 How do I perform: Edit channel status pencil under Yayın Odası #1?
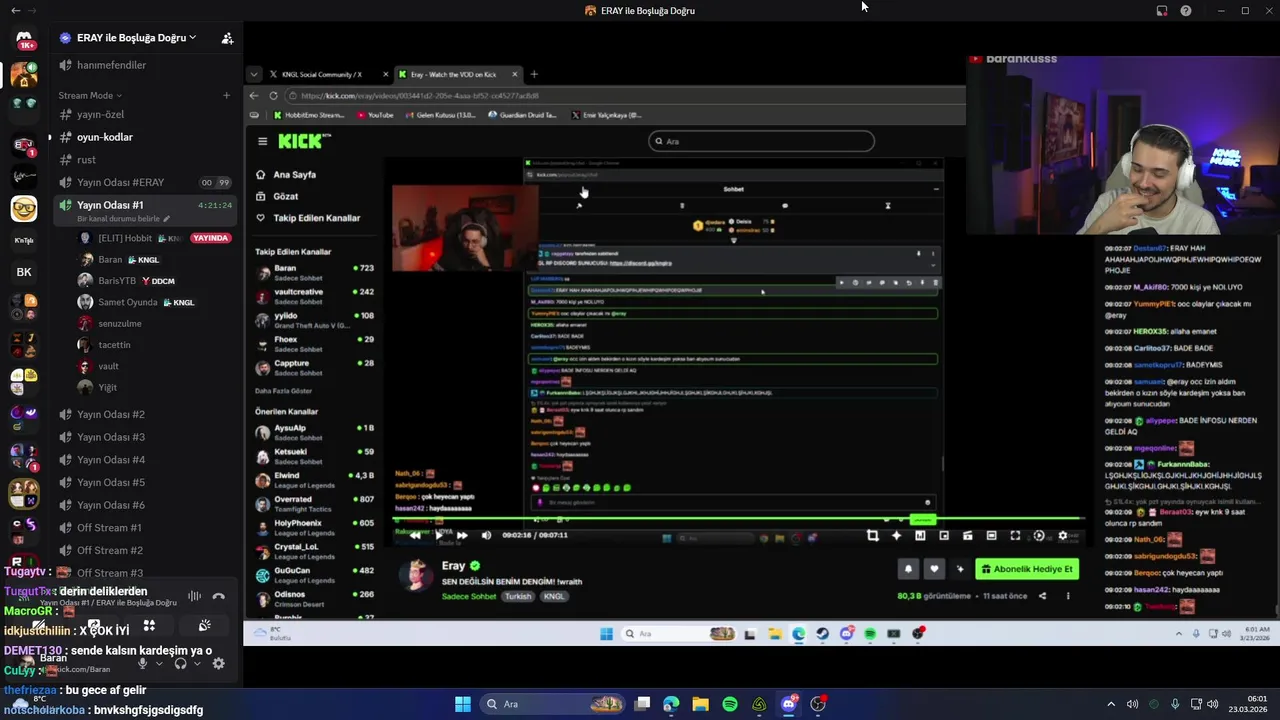coord(167,219)
